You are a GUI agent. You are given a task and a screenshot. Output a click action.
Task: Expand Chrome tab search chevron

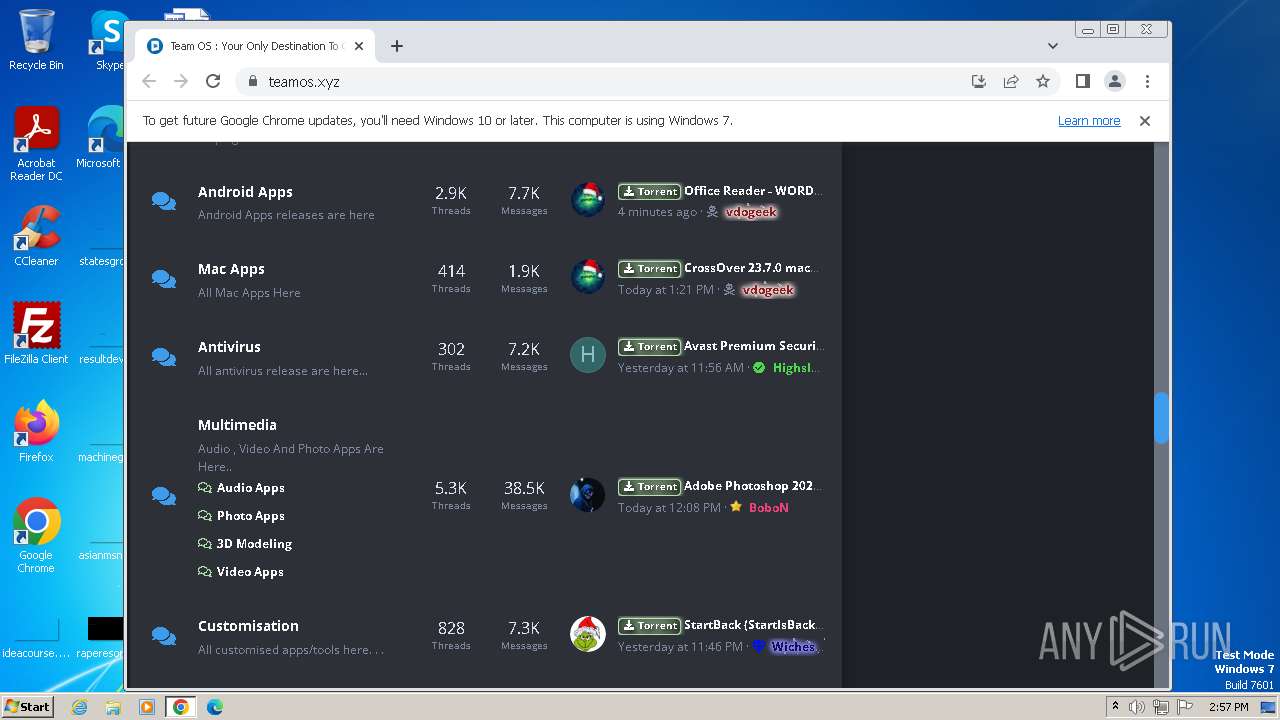[1052, 46]
